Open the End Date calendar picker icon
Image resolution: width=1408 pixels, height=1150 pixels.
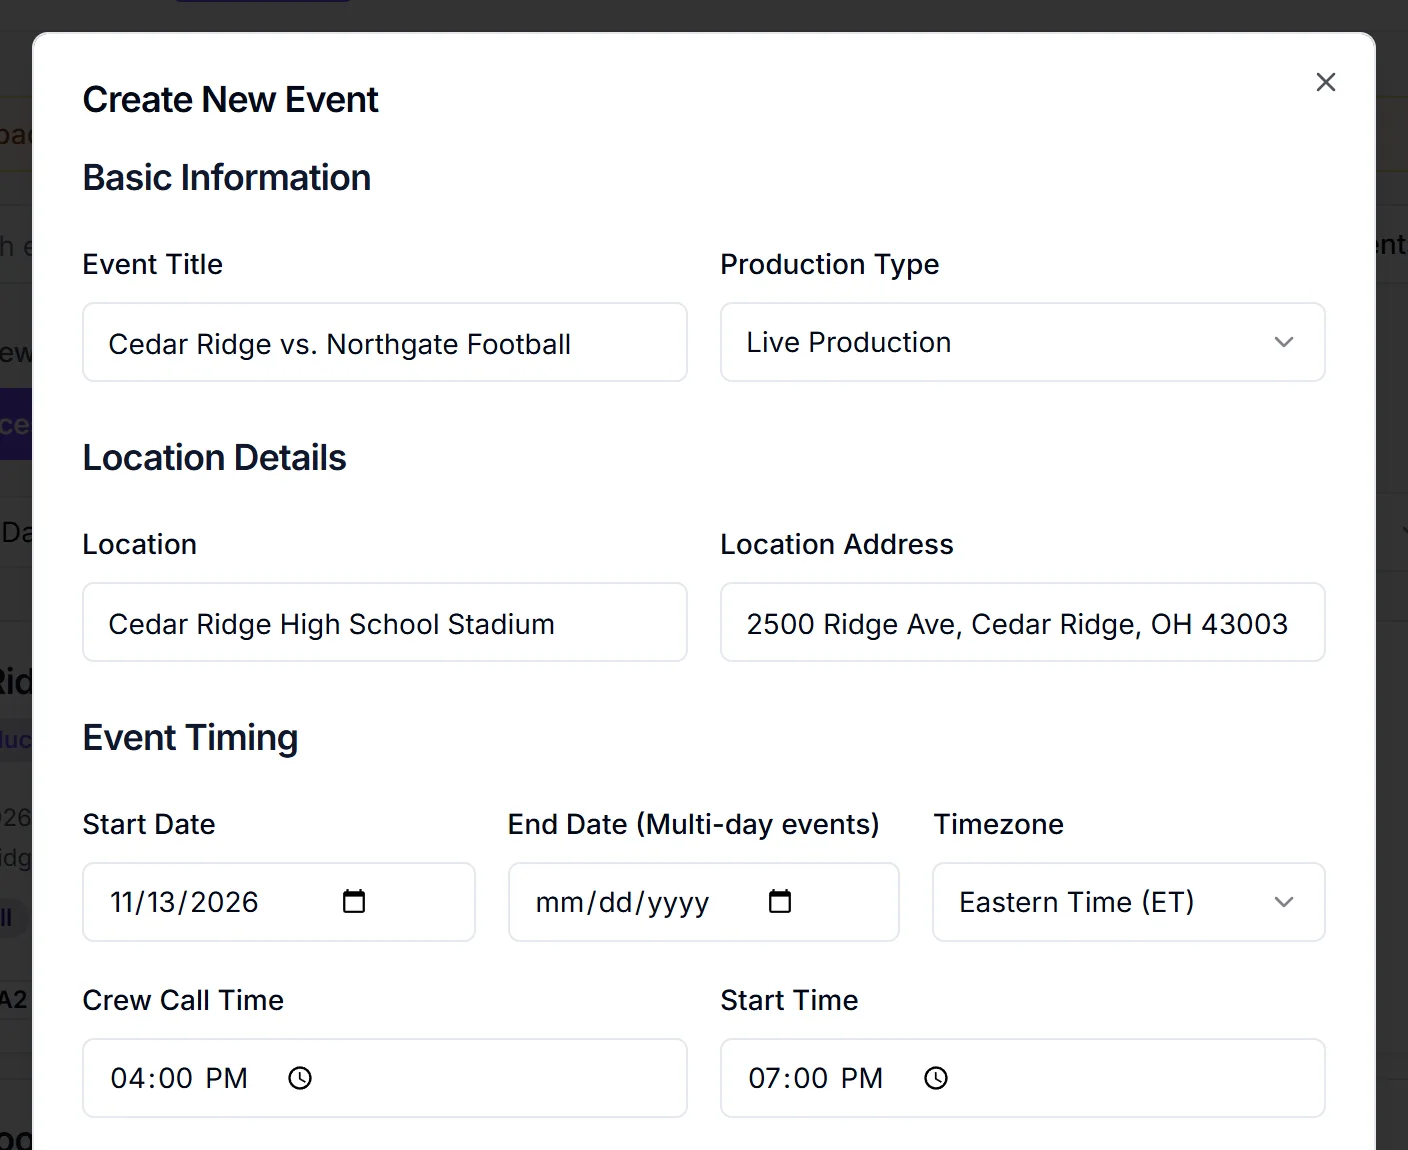[780, 902]
